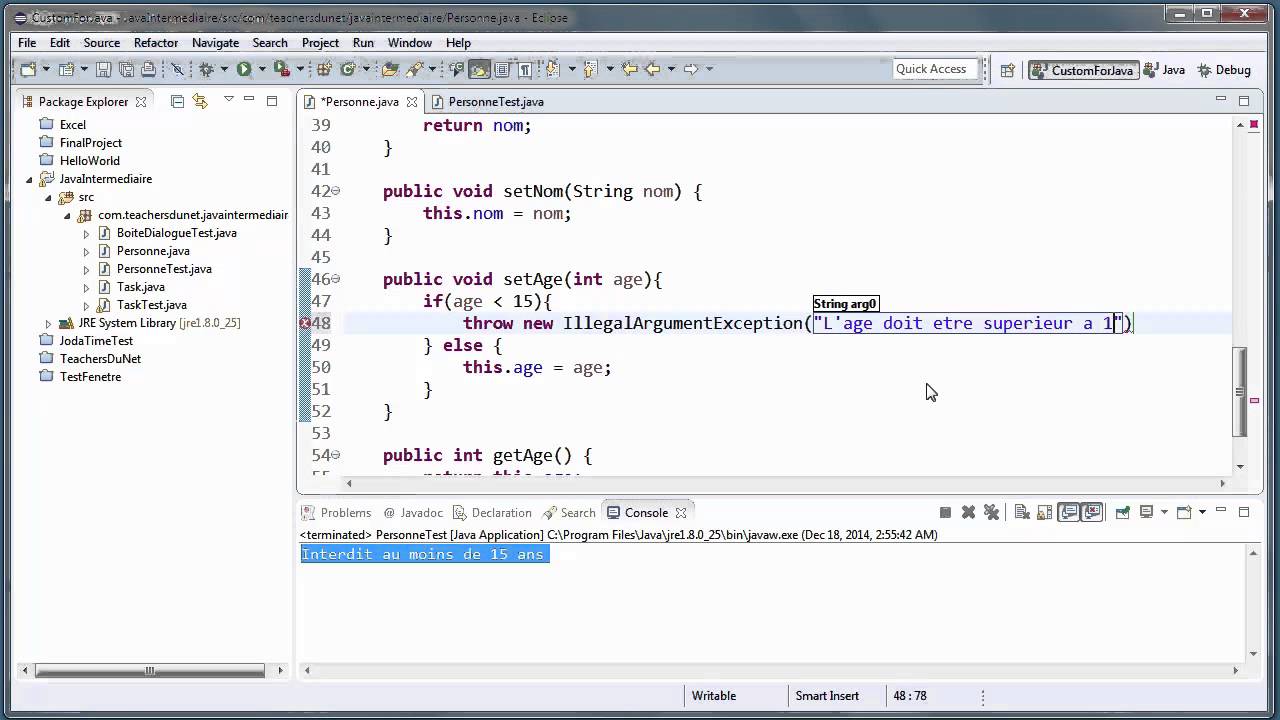Click the Last Edit Location arrow icon
1280x720 pixels.
[629, 69]
